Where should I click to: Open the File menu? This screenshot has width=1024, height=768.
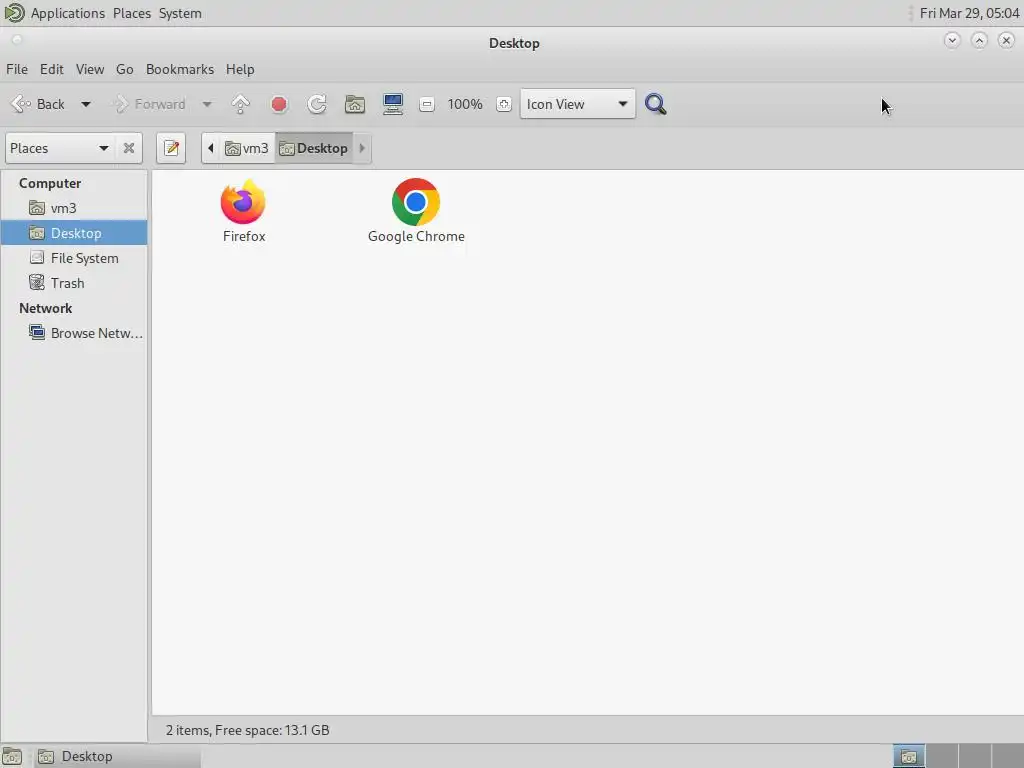click(17, 69)
